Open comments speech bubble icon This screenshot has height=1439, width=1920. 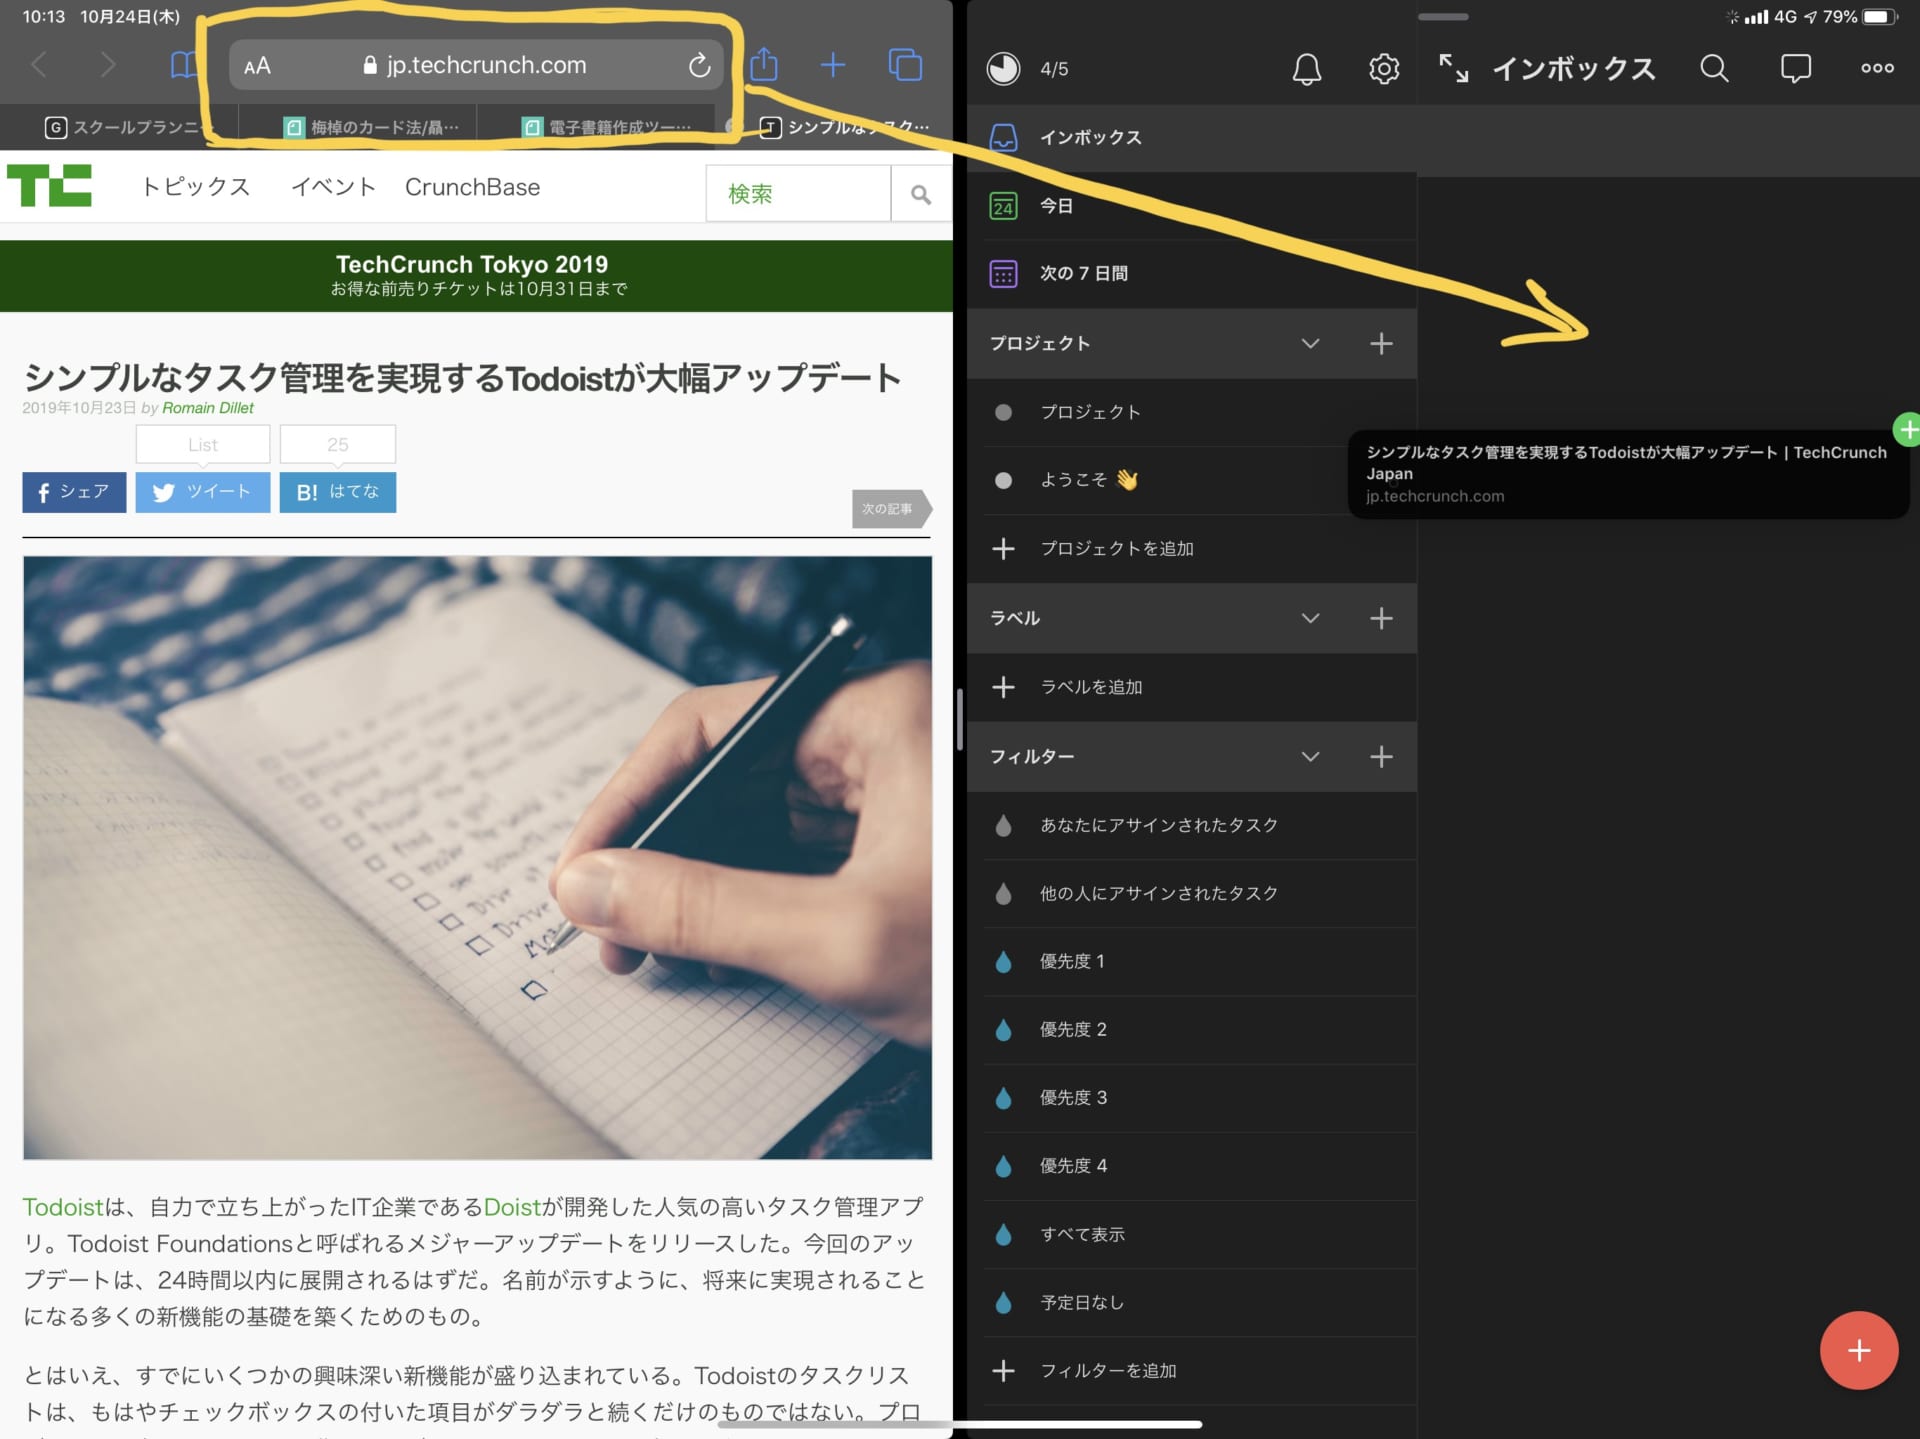[1795, 68]
